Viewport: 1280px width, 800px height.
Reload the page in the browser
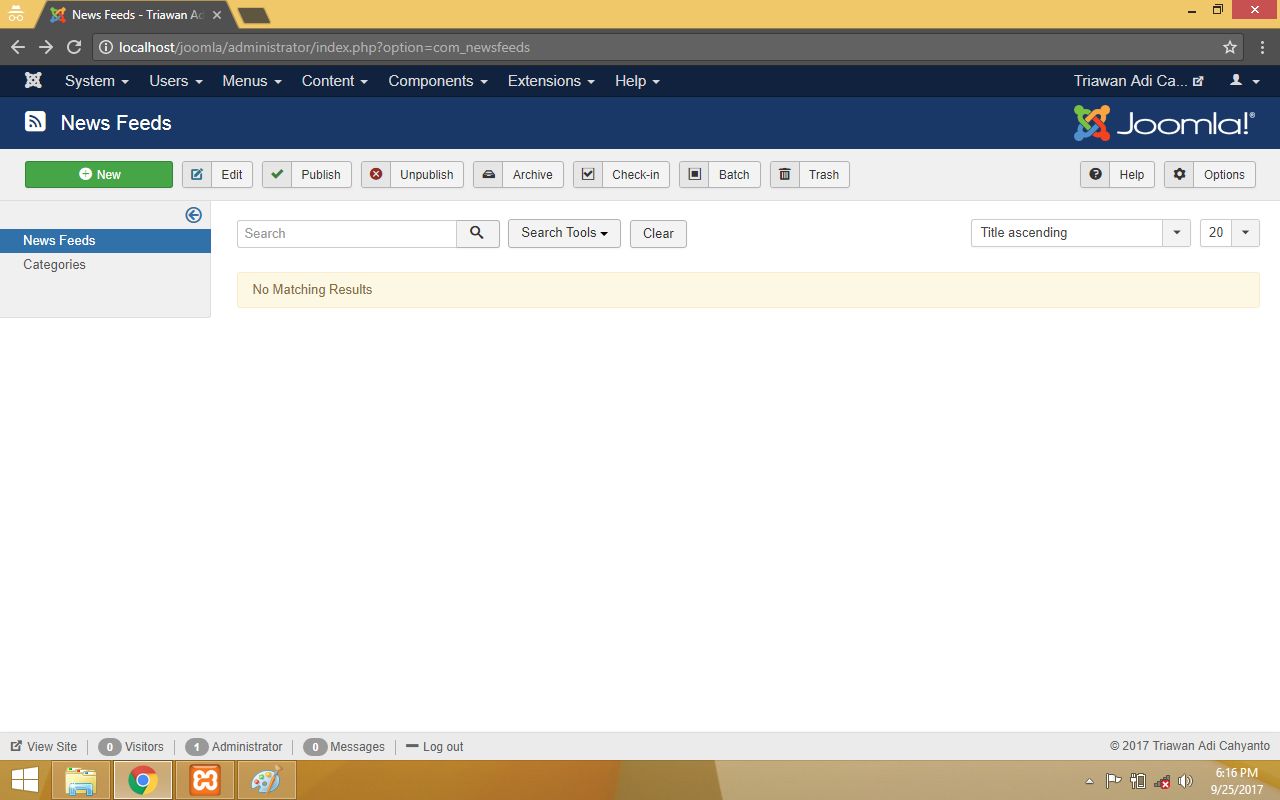(x=74, y=47)
